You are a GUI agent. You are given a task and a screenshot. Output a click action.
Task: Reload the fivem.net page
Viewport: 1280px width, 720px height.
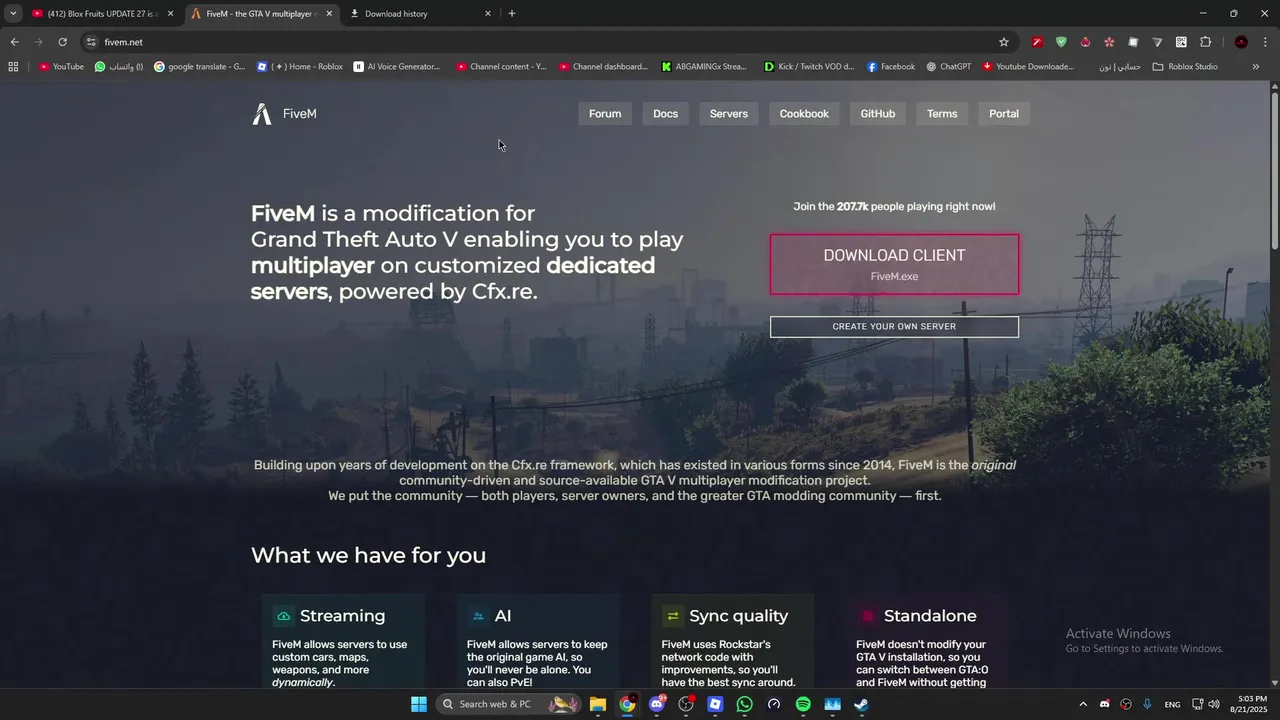[x=62, y=42]
